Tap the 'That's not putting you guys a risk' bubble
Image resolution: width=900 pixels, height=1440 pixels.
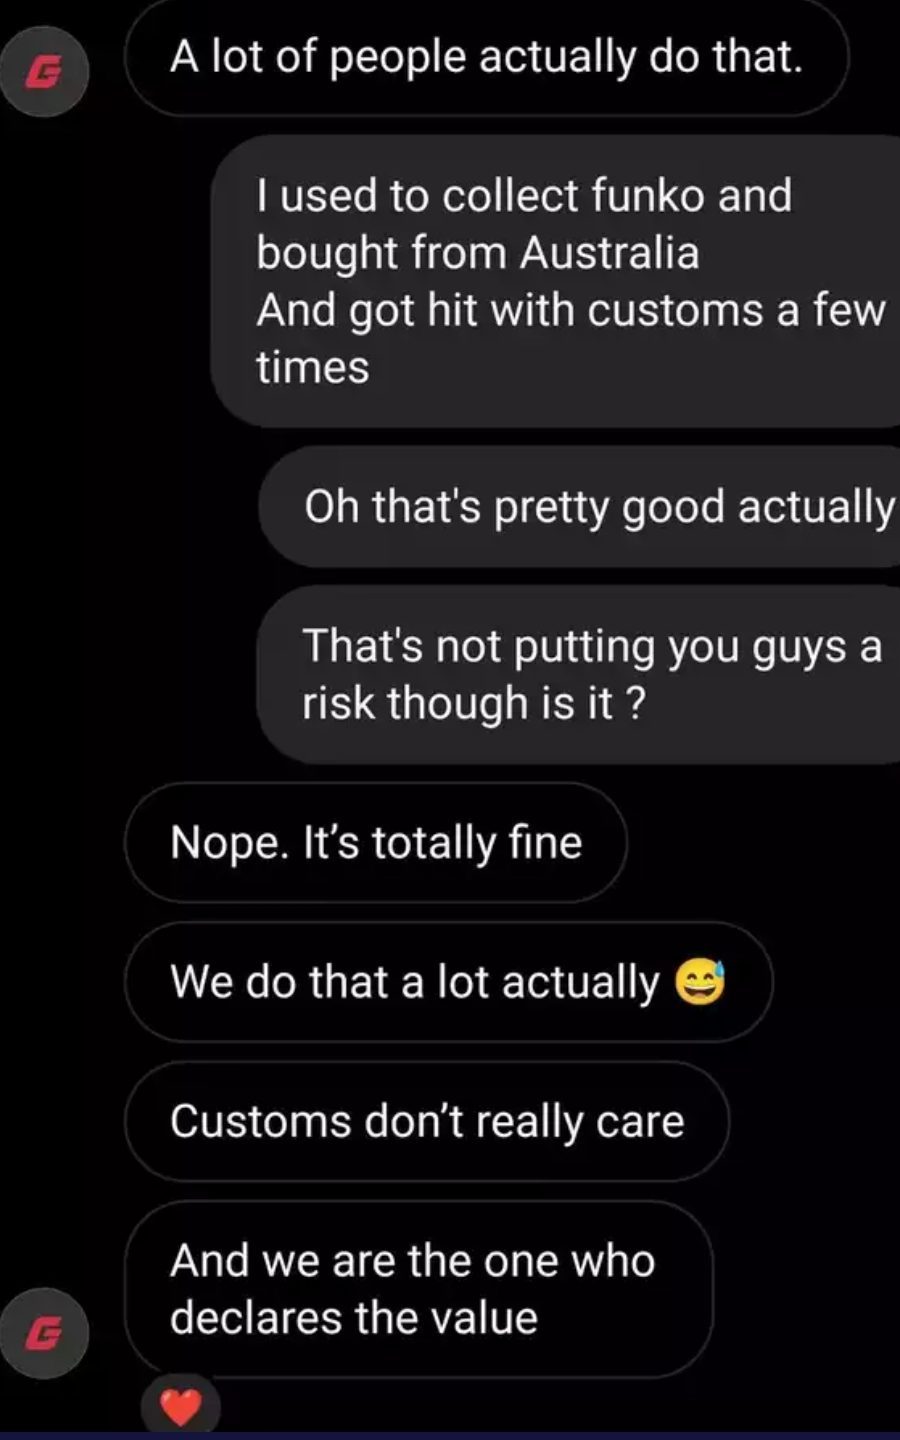580,675
